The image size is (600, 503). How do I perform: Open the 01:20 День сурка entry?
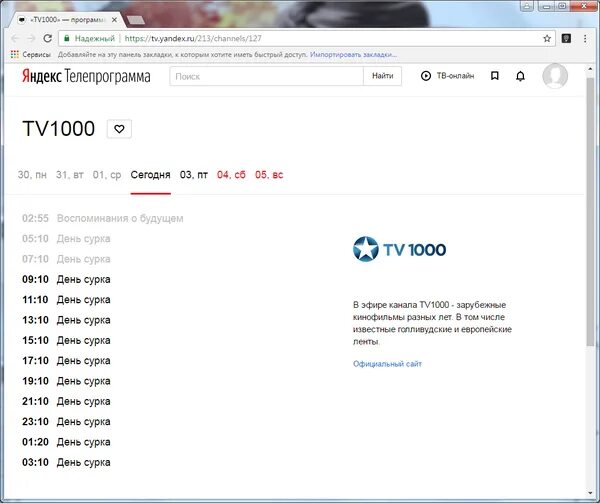coord(66,442)
